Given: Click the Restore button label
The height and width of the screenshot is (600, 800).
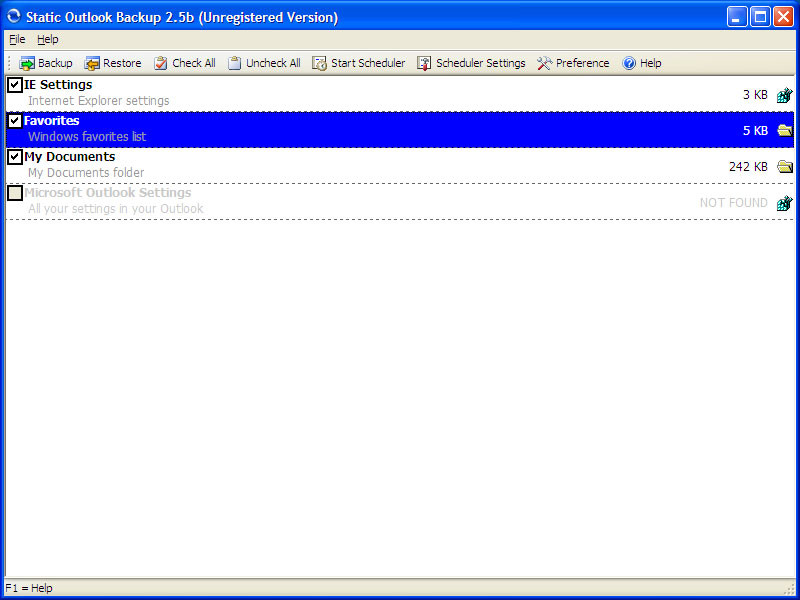Looking at the screenshot, I should click(x=122, y=63).
